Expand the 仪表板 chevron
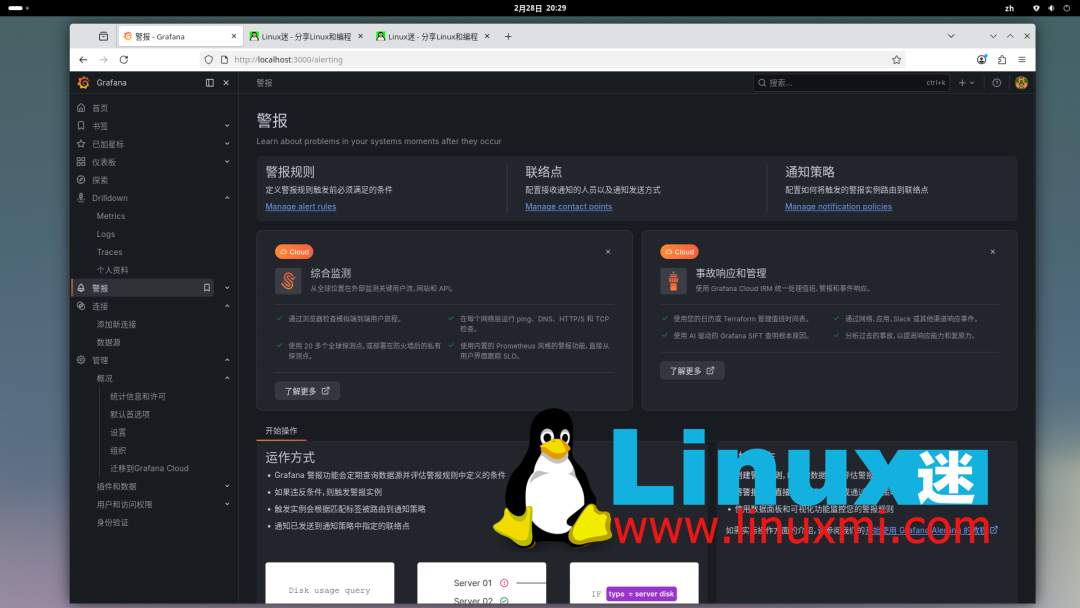 (227, 161)
